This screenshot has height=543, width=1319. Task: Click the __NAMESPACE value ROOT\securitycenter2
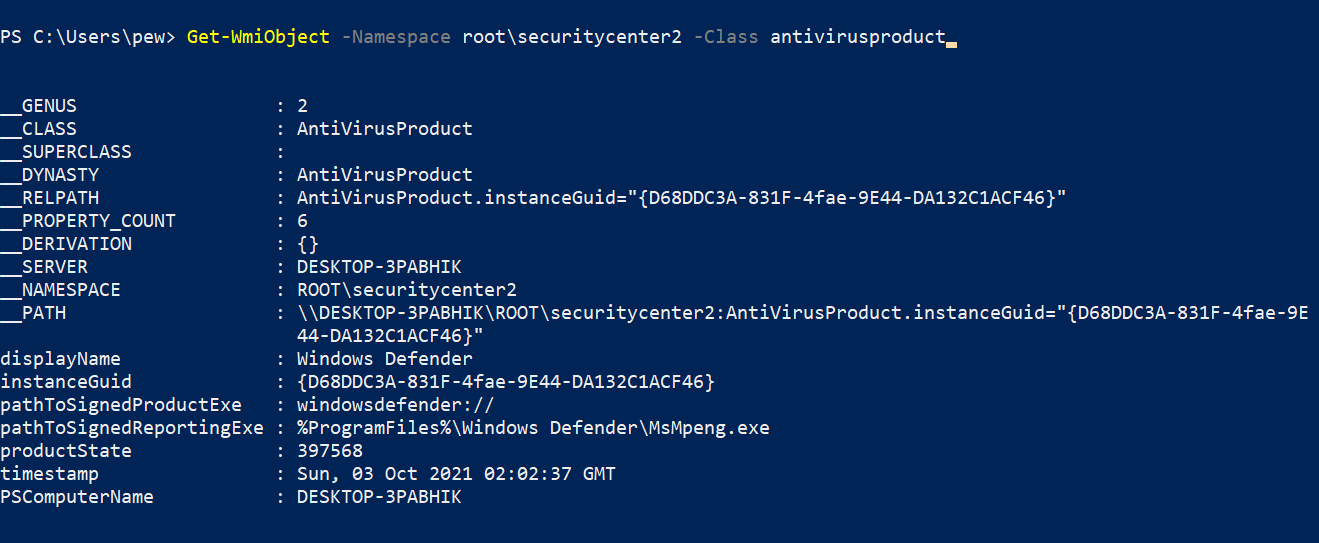pyautogui.click(x=407, y=290)
